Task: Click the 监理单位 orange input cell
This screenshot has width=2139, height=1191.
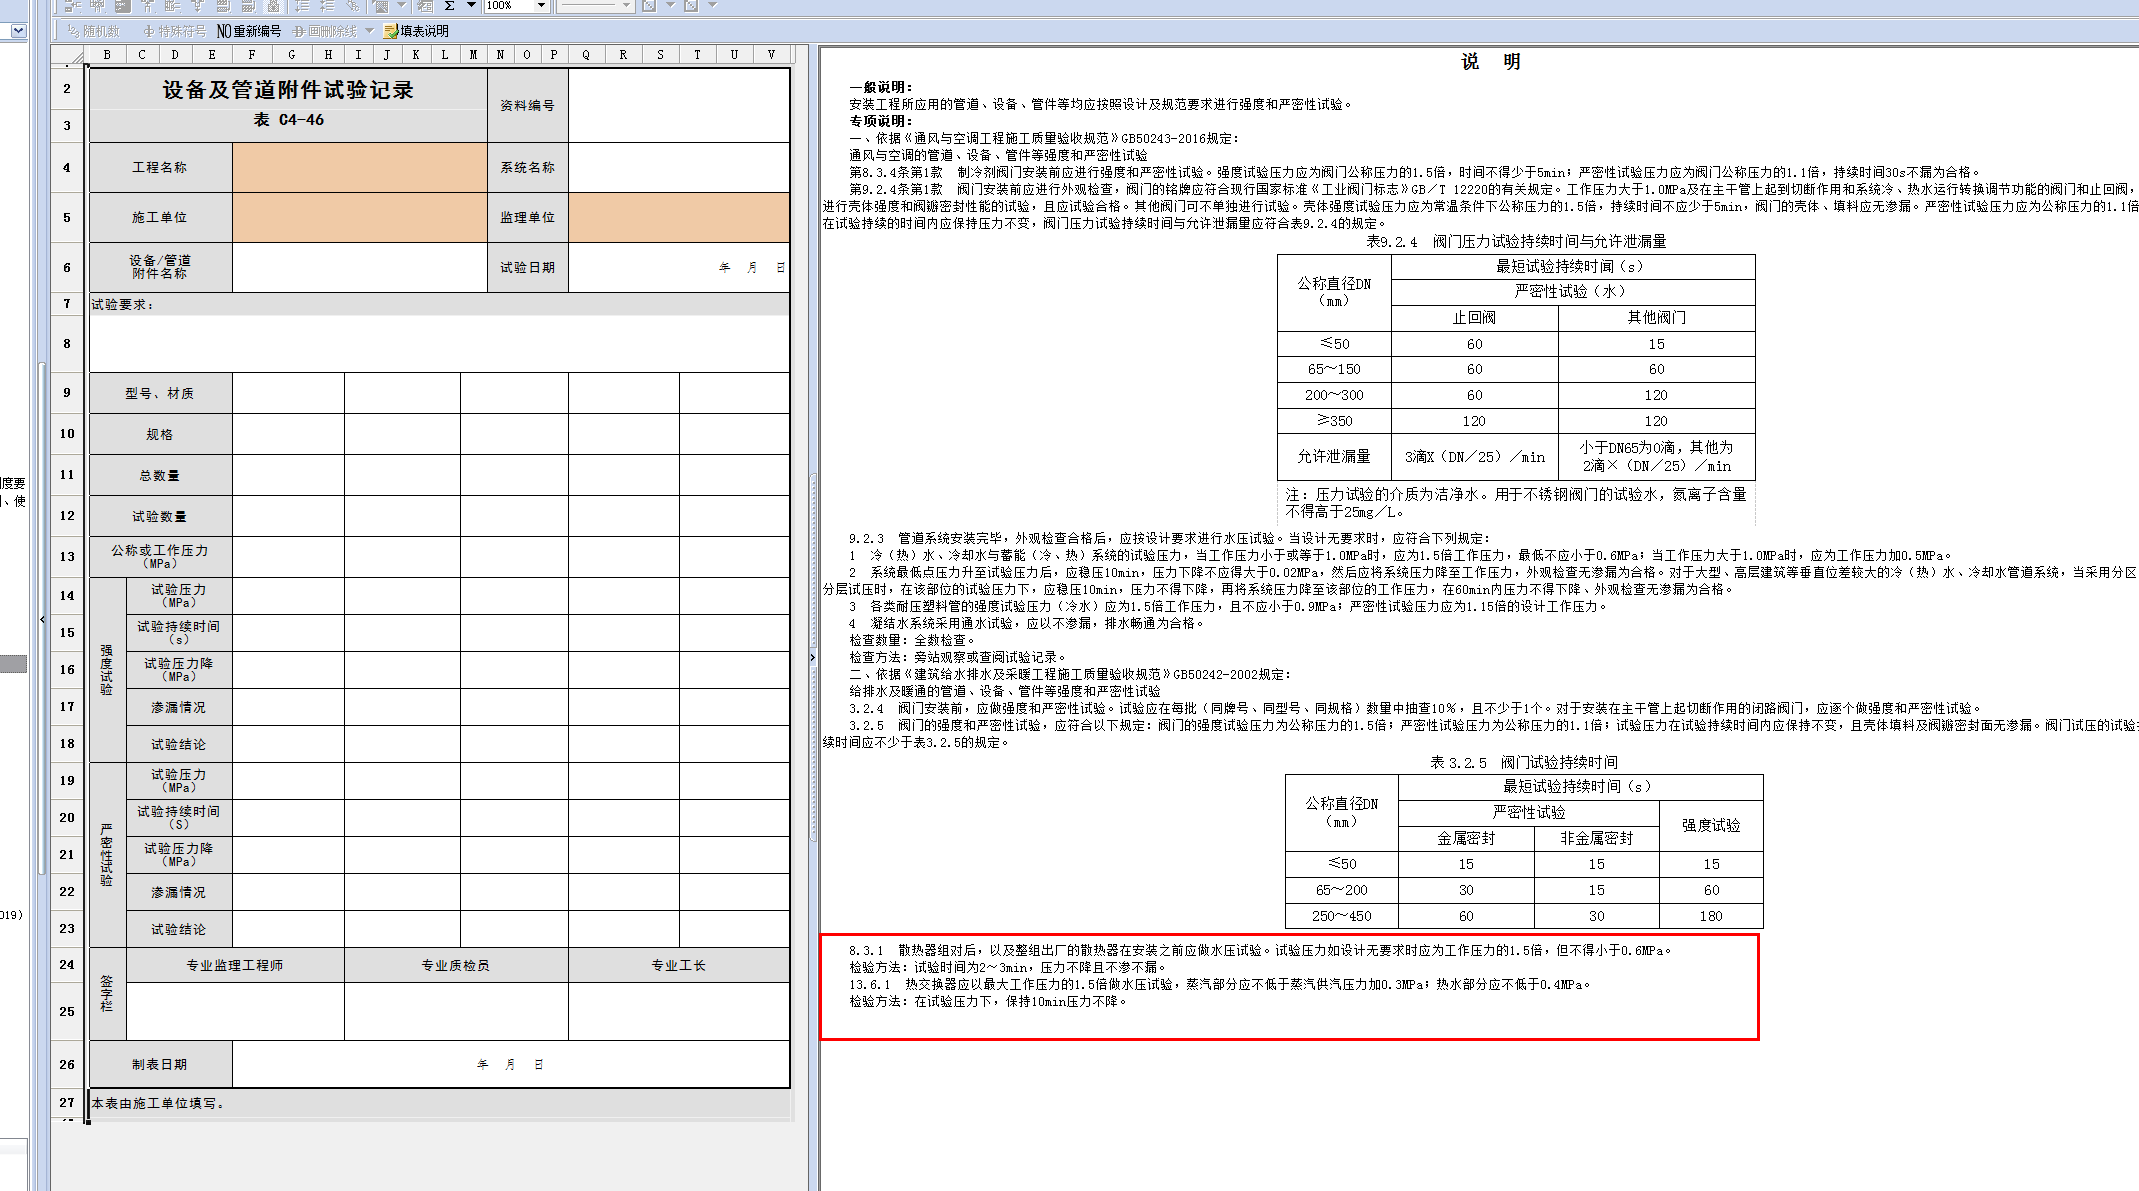Action: [679, 217]
